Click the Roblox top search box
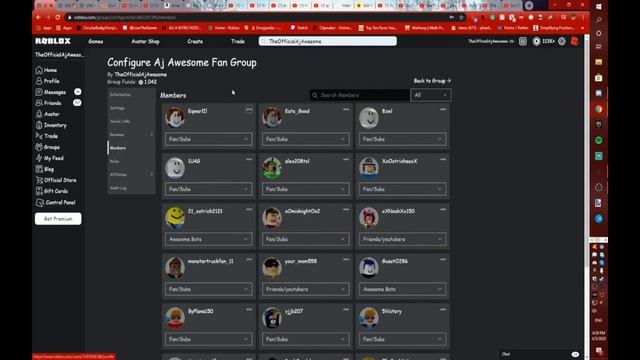 328,41
